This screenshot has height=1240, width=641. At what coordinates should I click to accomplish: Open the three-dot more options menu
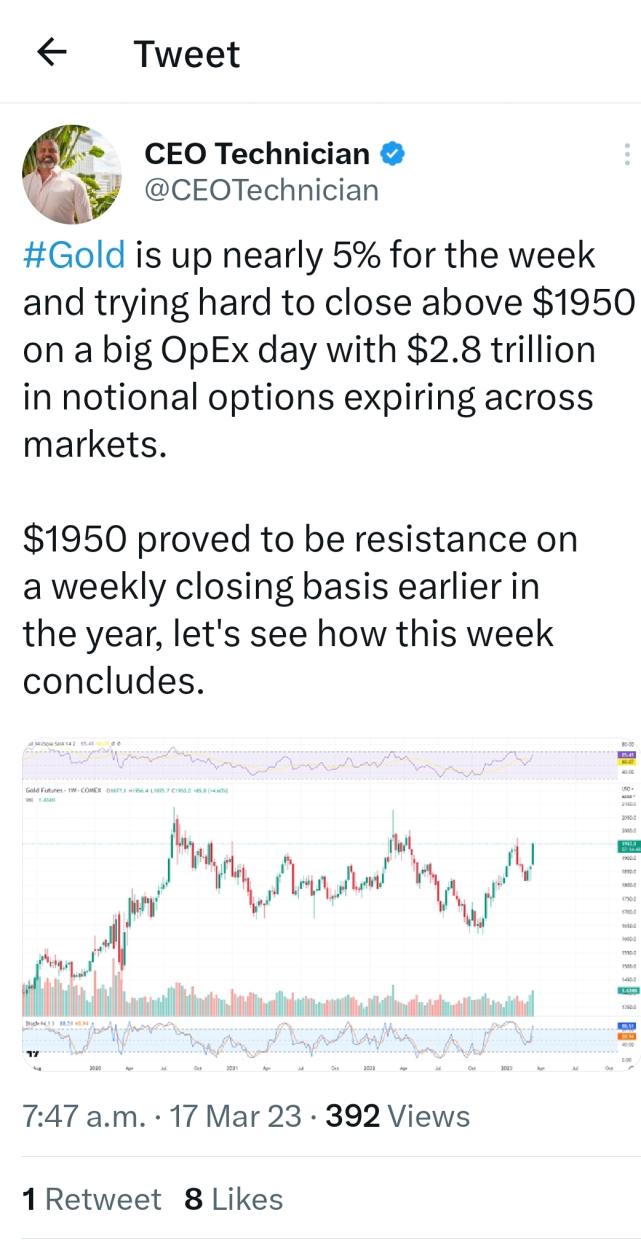626,155
